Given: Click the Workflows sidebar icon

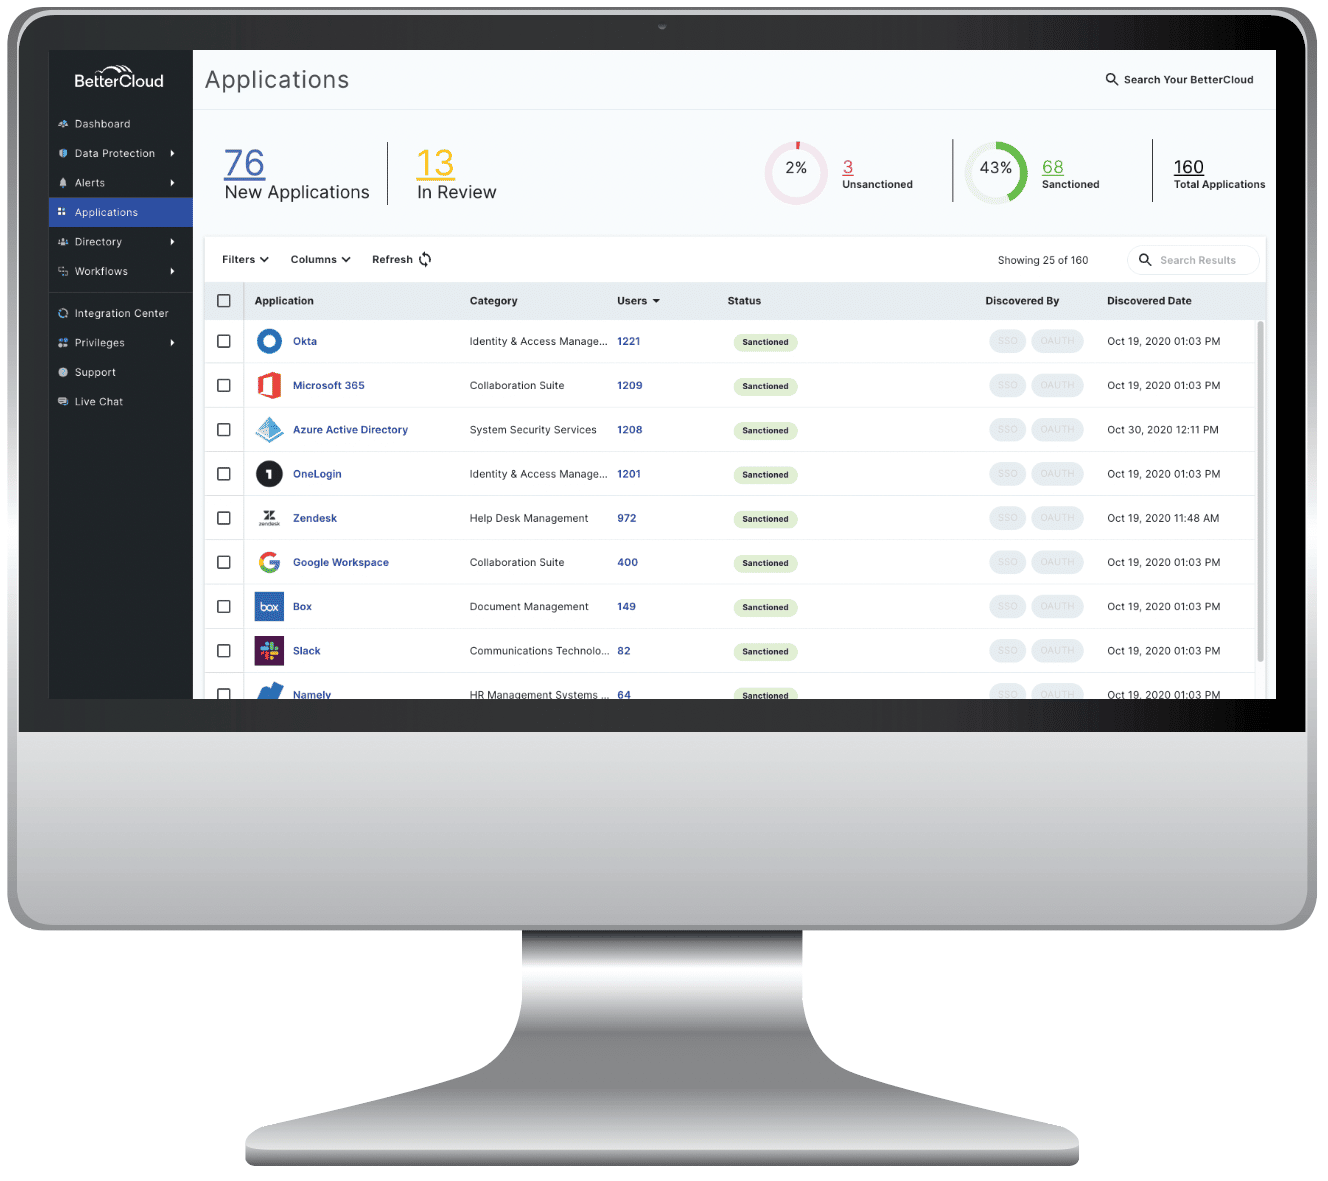Looking at the screenshot, I should tap(63, 271).
